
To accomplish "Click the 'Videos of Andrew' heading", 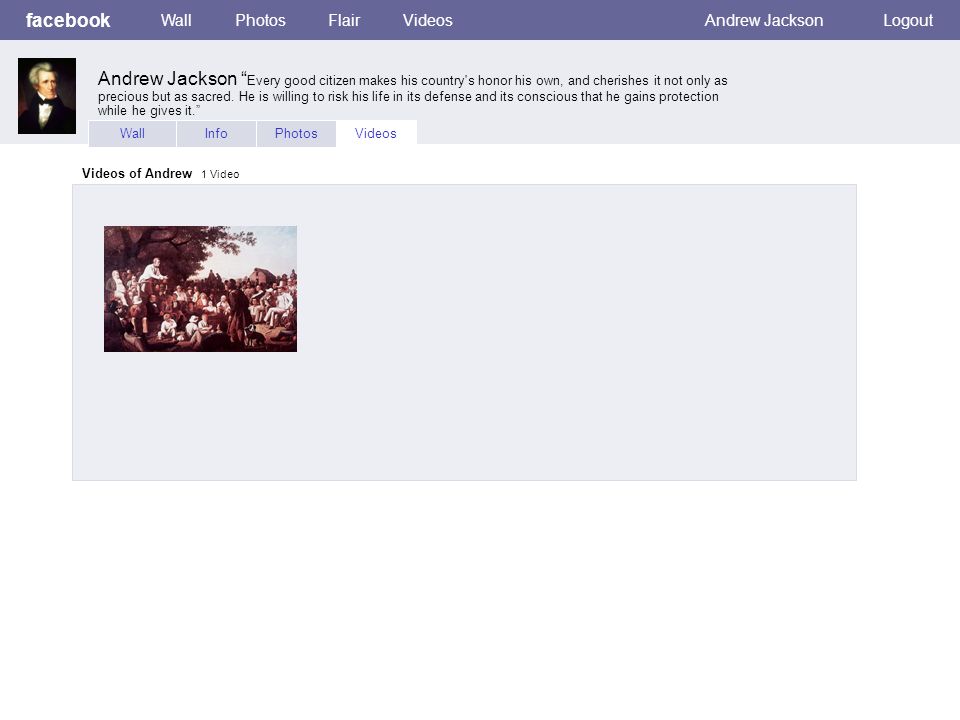I will click(137, 173).
